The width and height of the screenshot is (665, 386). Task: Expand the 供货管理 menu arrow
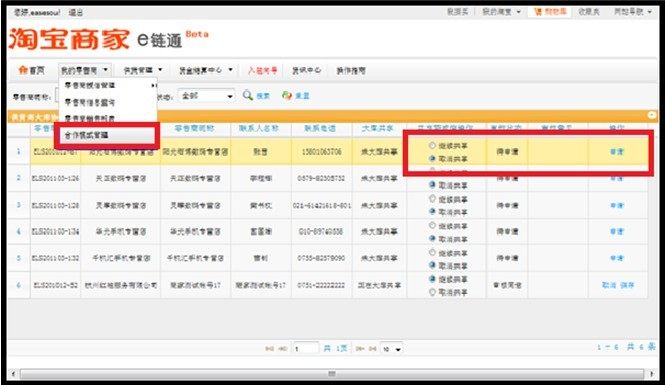160,70
